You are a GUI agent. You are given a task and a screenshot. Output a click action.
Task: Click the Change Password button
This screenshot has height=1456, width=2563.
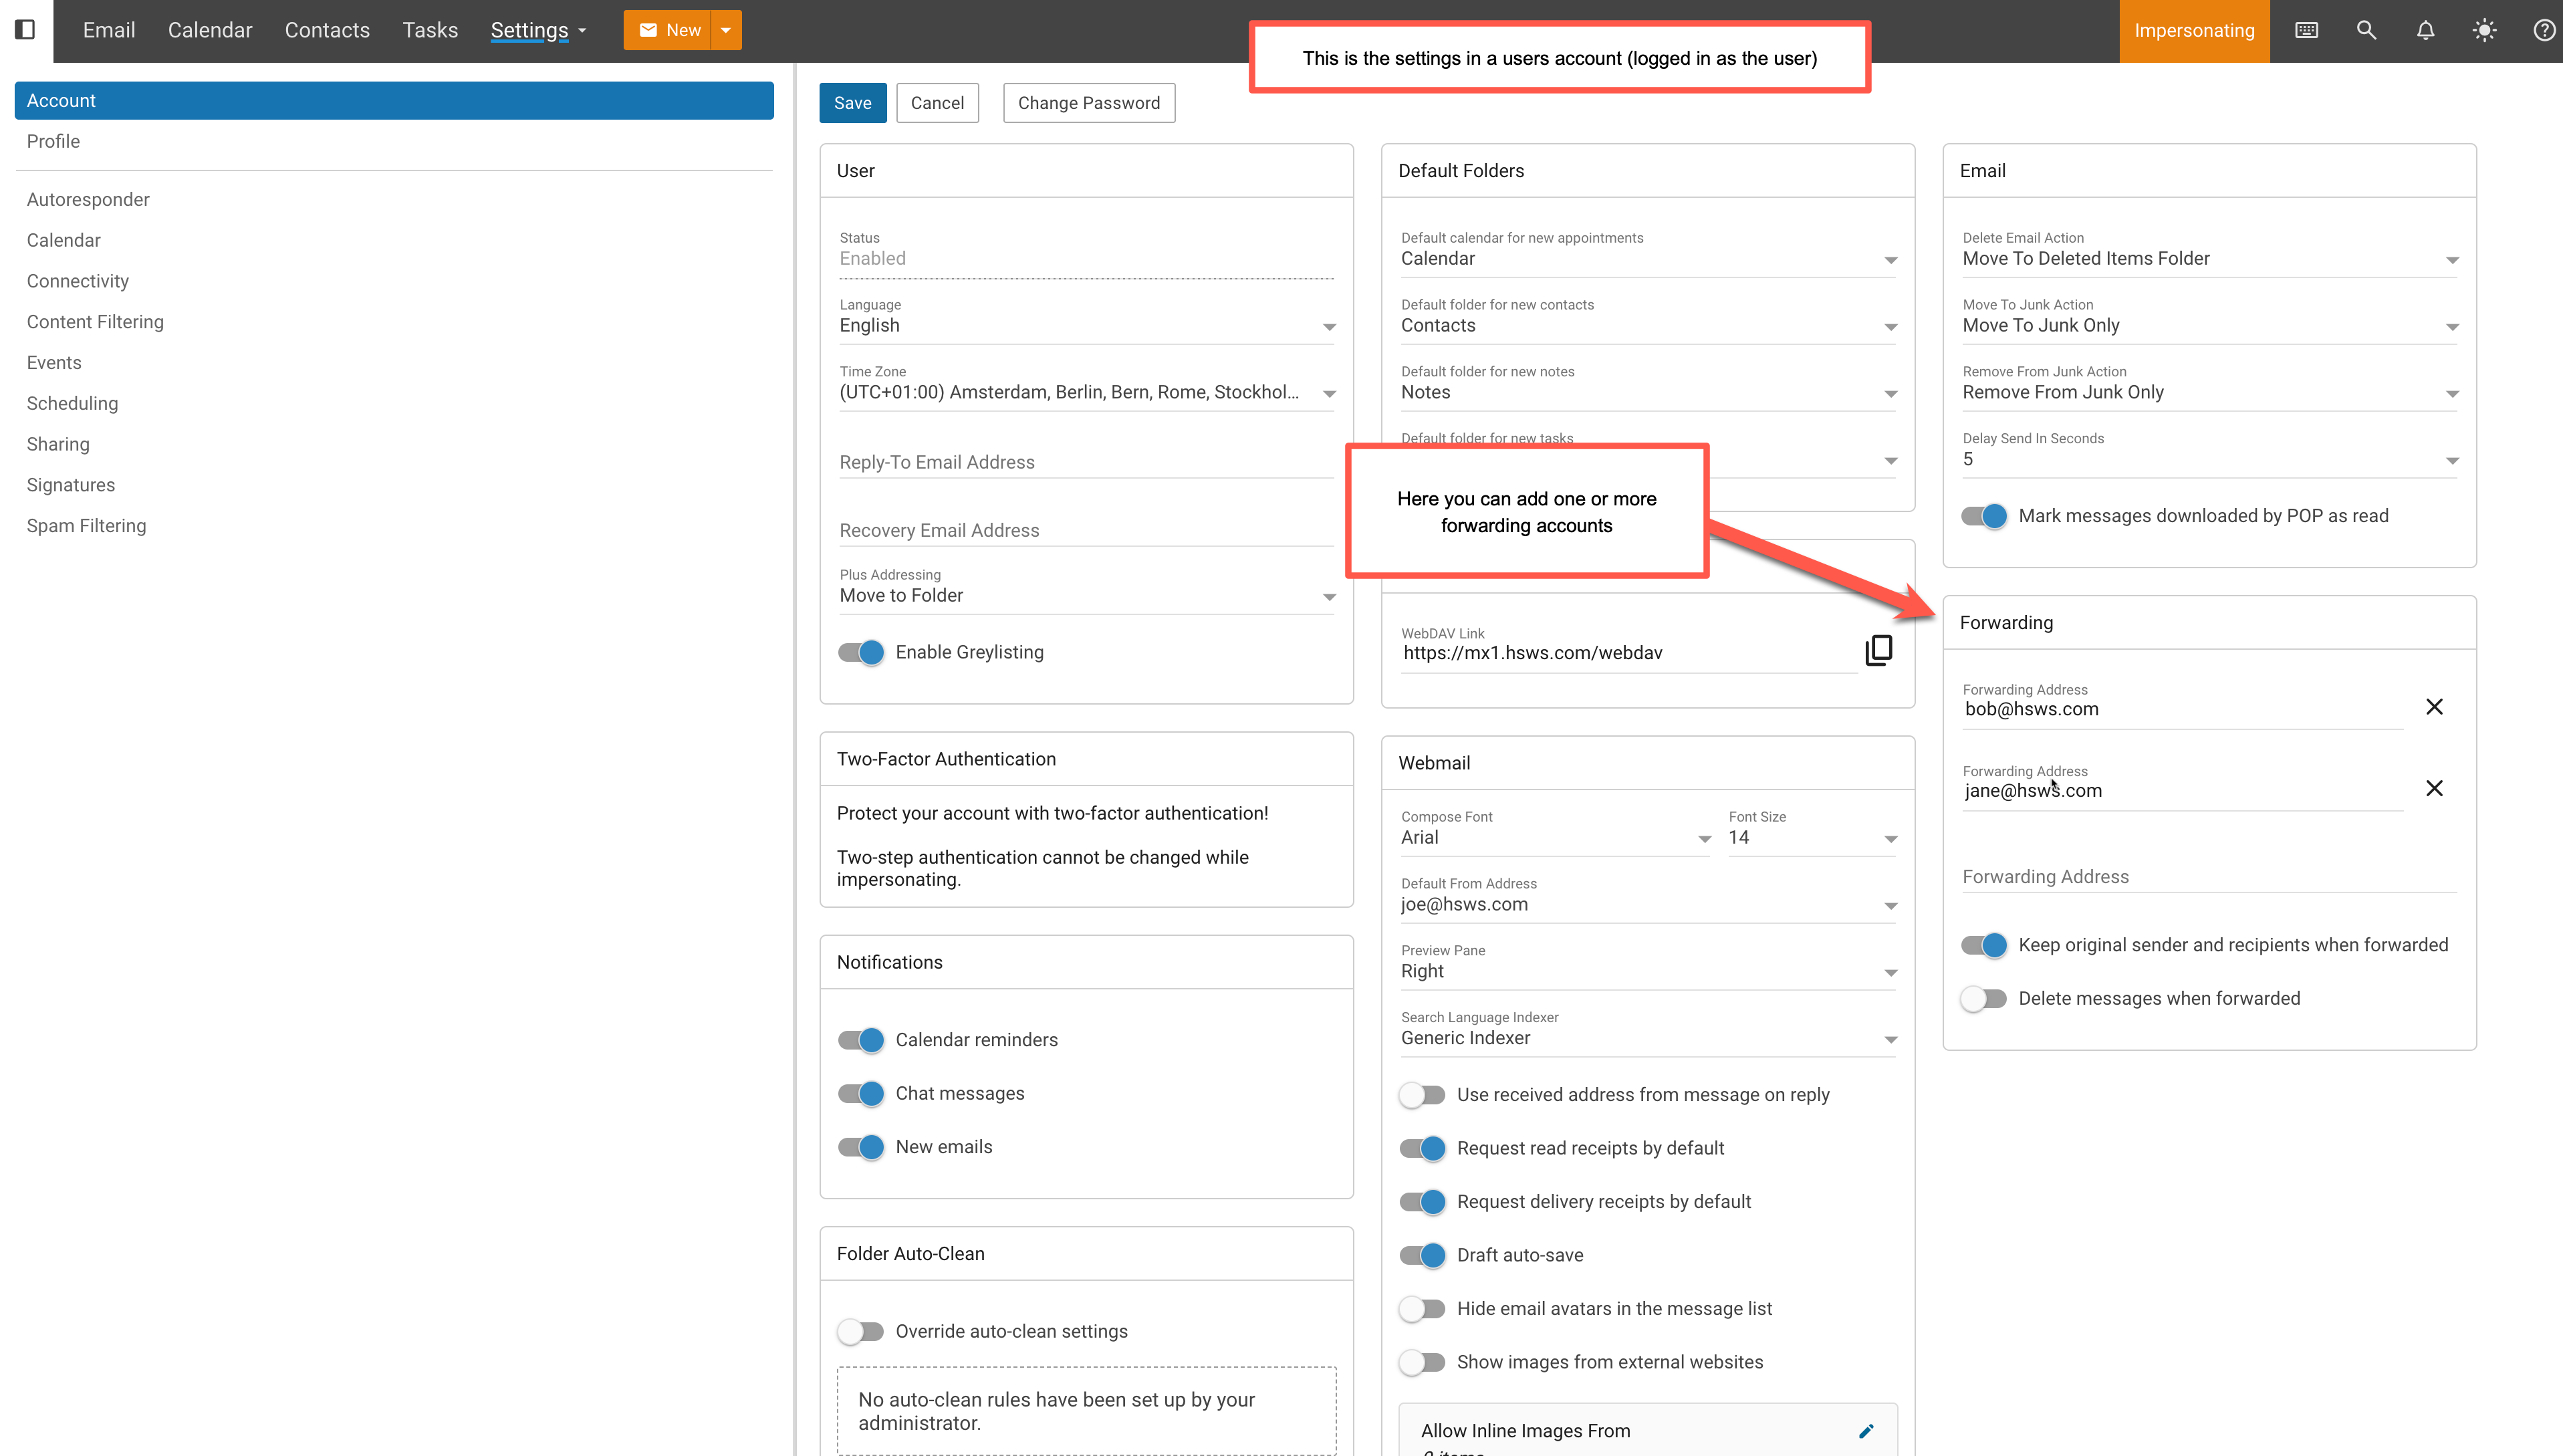click(x=1088, y=103)
